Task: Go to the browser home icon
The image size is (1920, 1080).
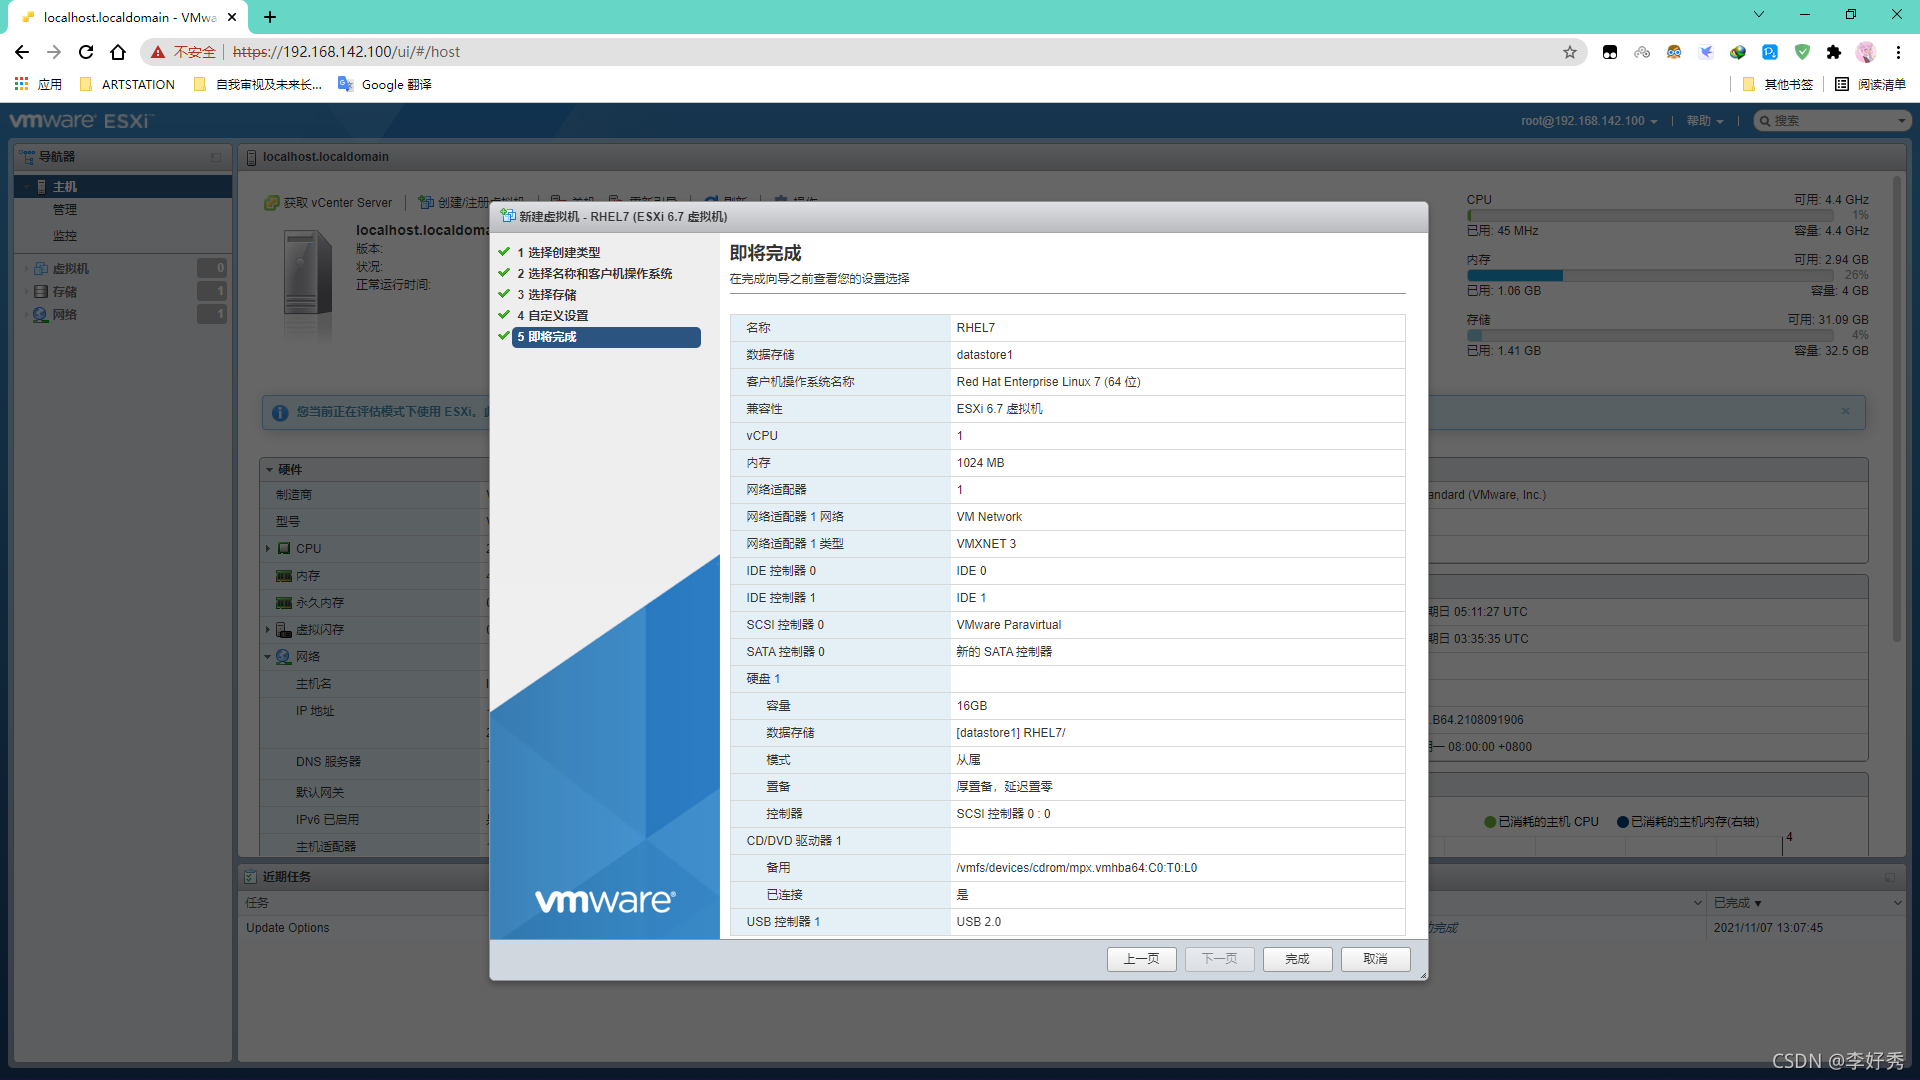Action: tap(118, 52)
